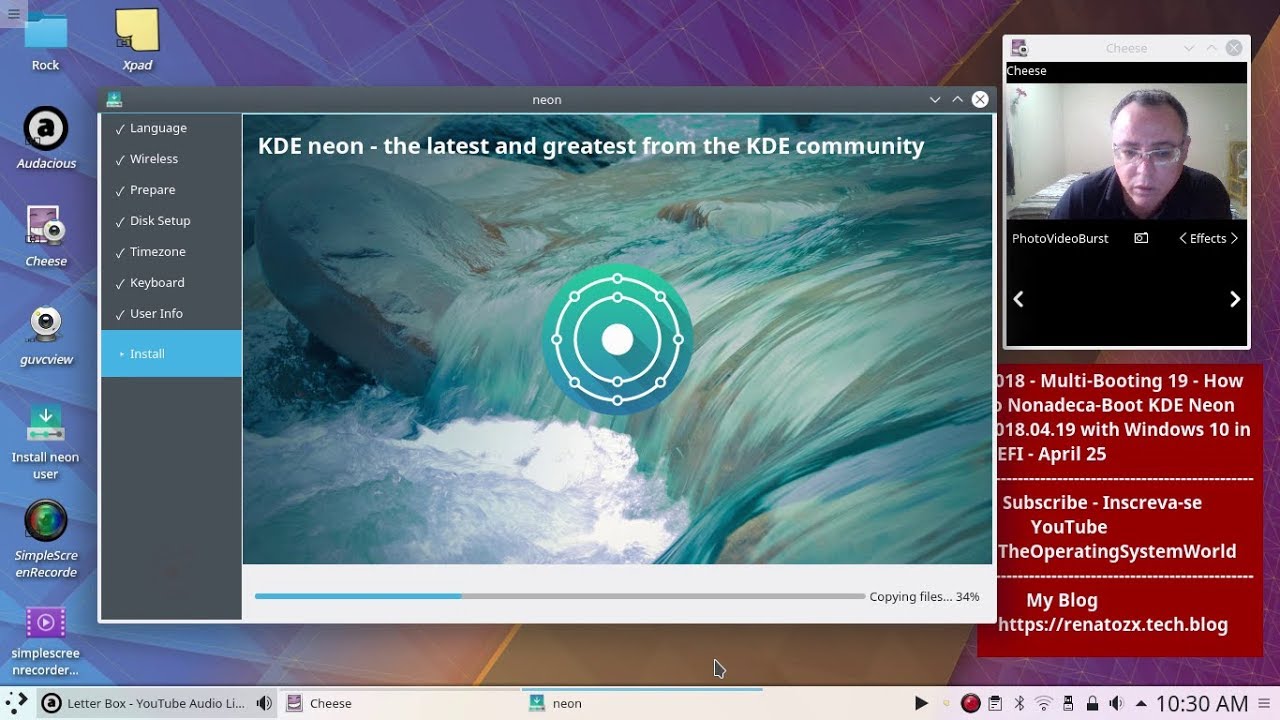Click the red record icon in the system tray
The image size is (1280, 720).
click(x=970, y=703)
